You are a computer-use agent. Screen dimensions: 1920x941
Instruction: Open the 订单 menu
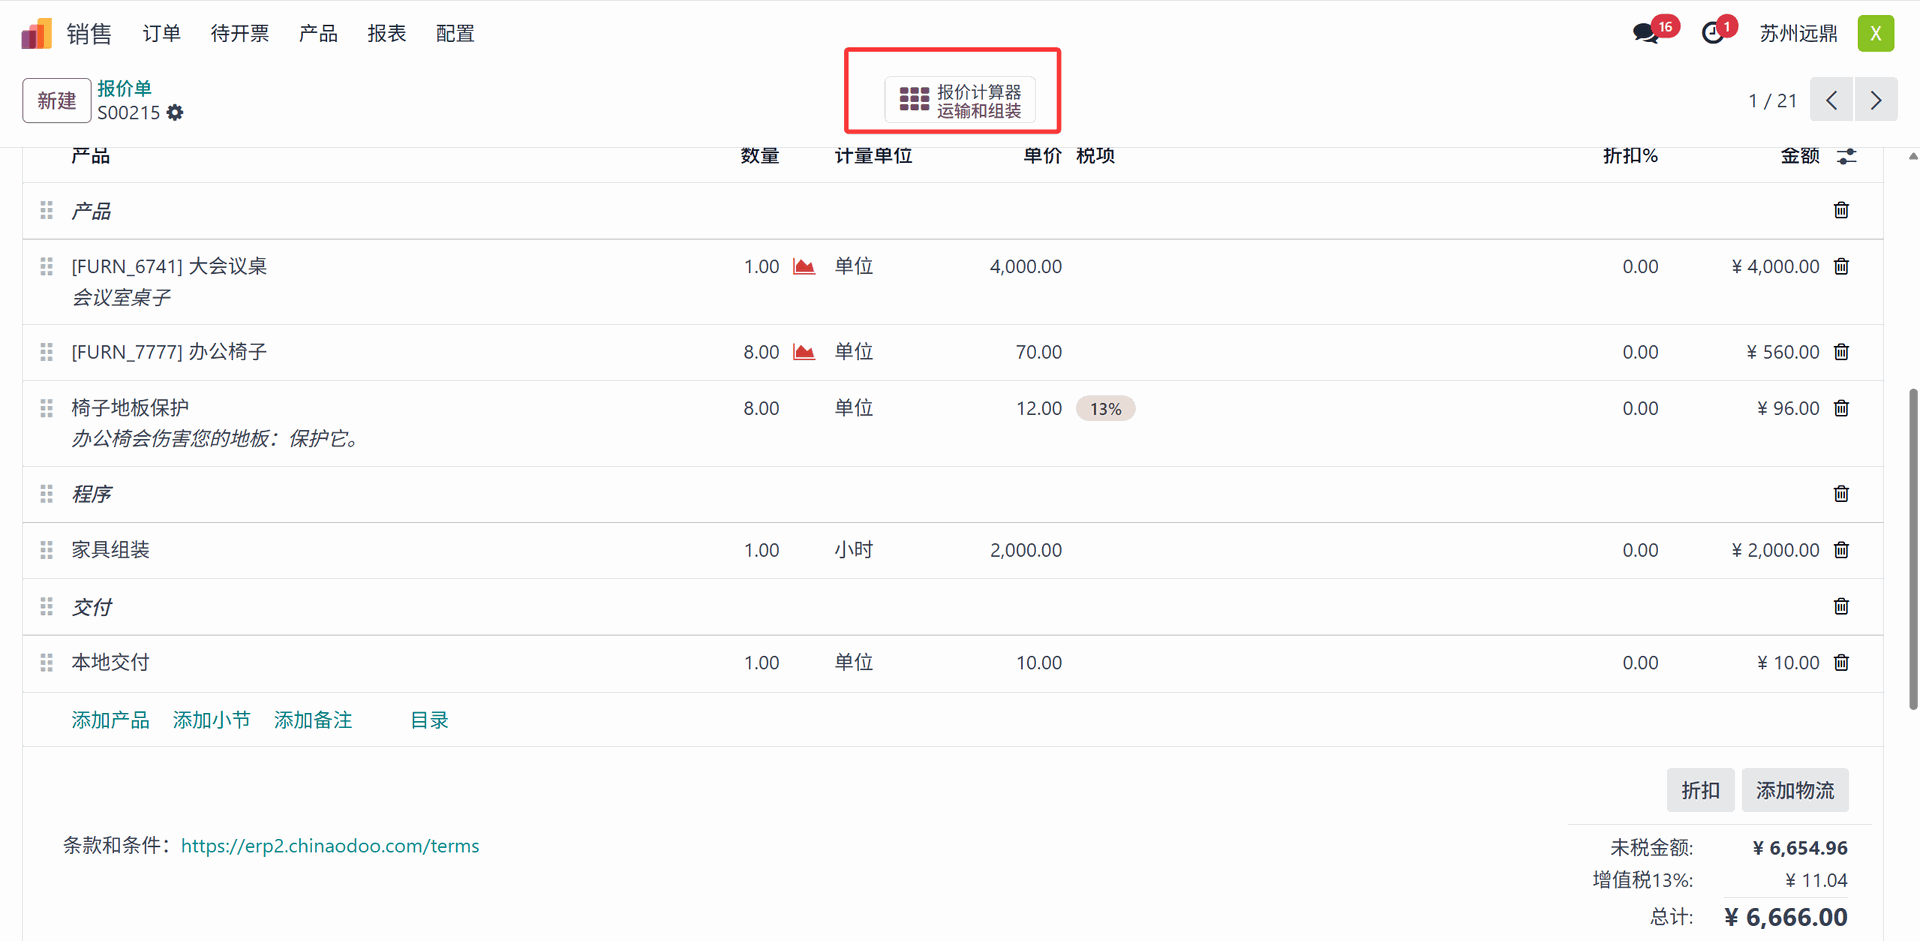coord(162,34)
